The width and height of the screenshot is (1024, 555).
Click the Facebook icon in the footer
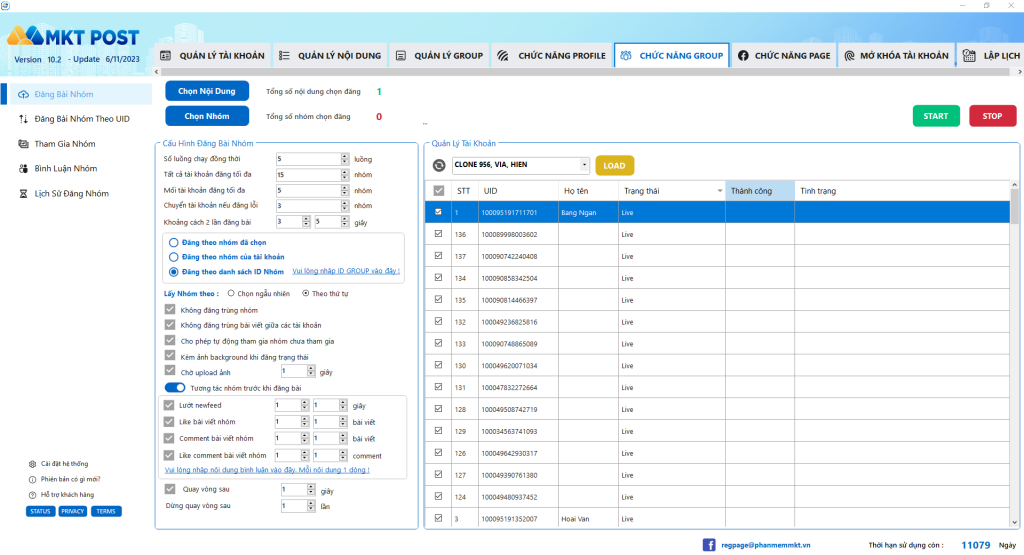point(709,545)
